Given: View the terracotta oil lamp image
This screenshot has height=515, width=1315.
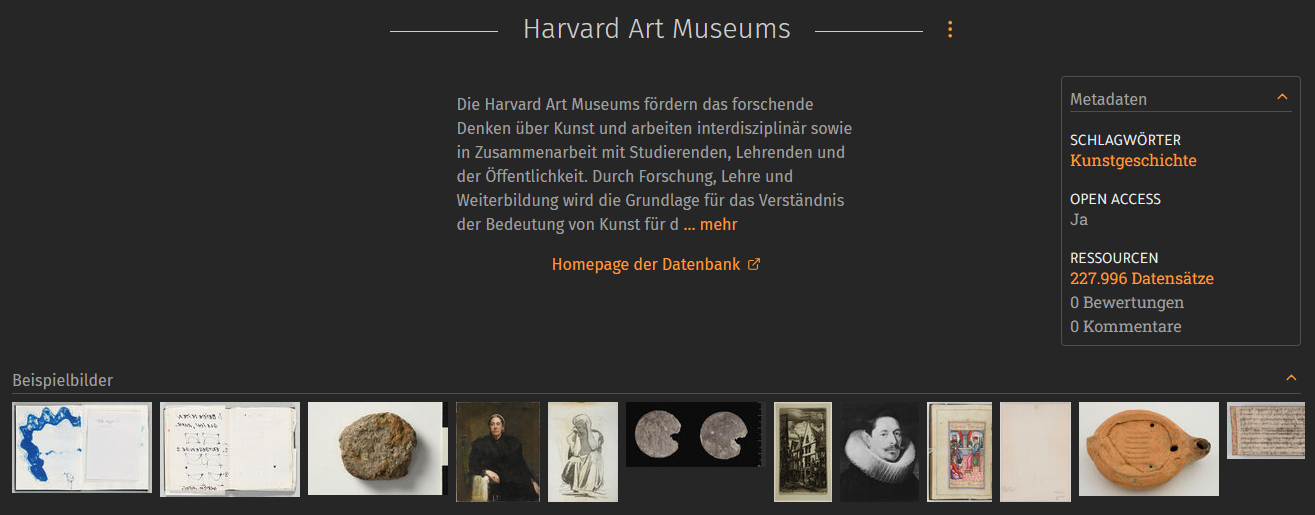Looking at the screenshot, I should (x=1149, y=449).
